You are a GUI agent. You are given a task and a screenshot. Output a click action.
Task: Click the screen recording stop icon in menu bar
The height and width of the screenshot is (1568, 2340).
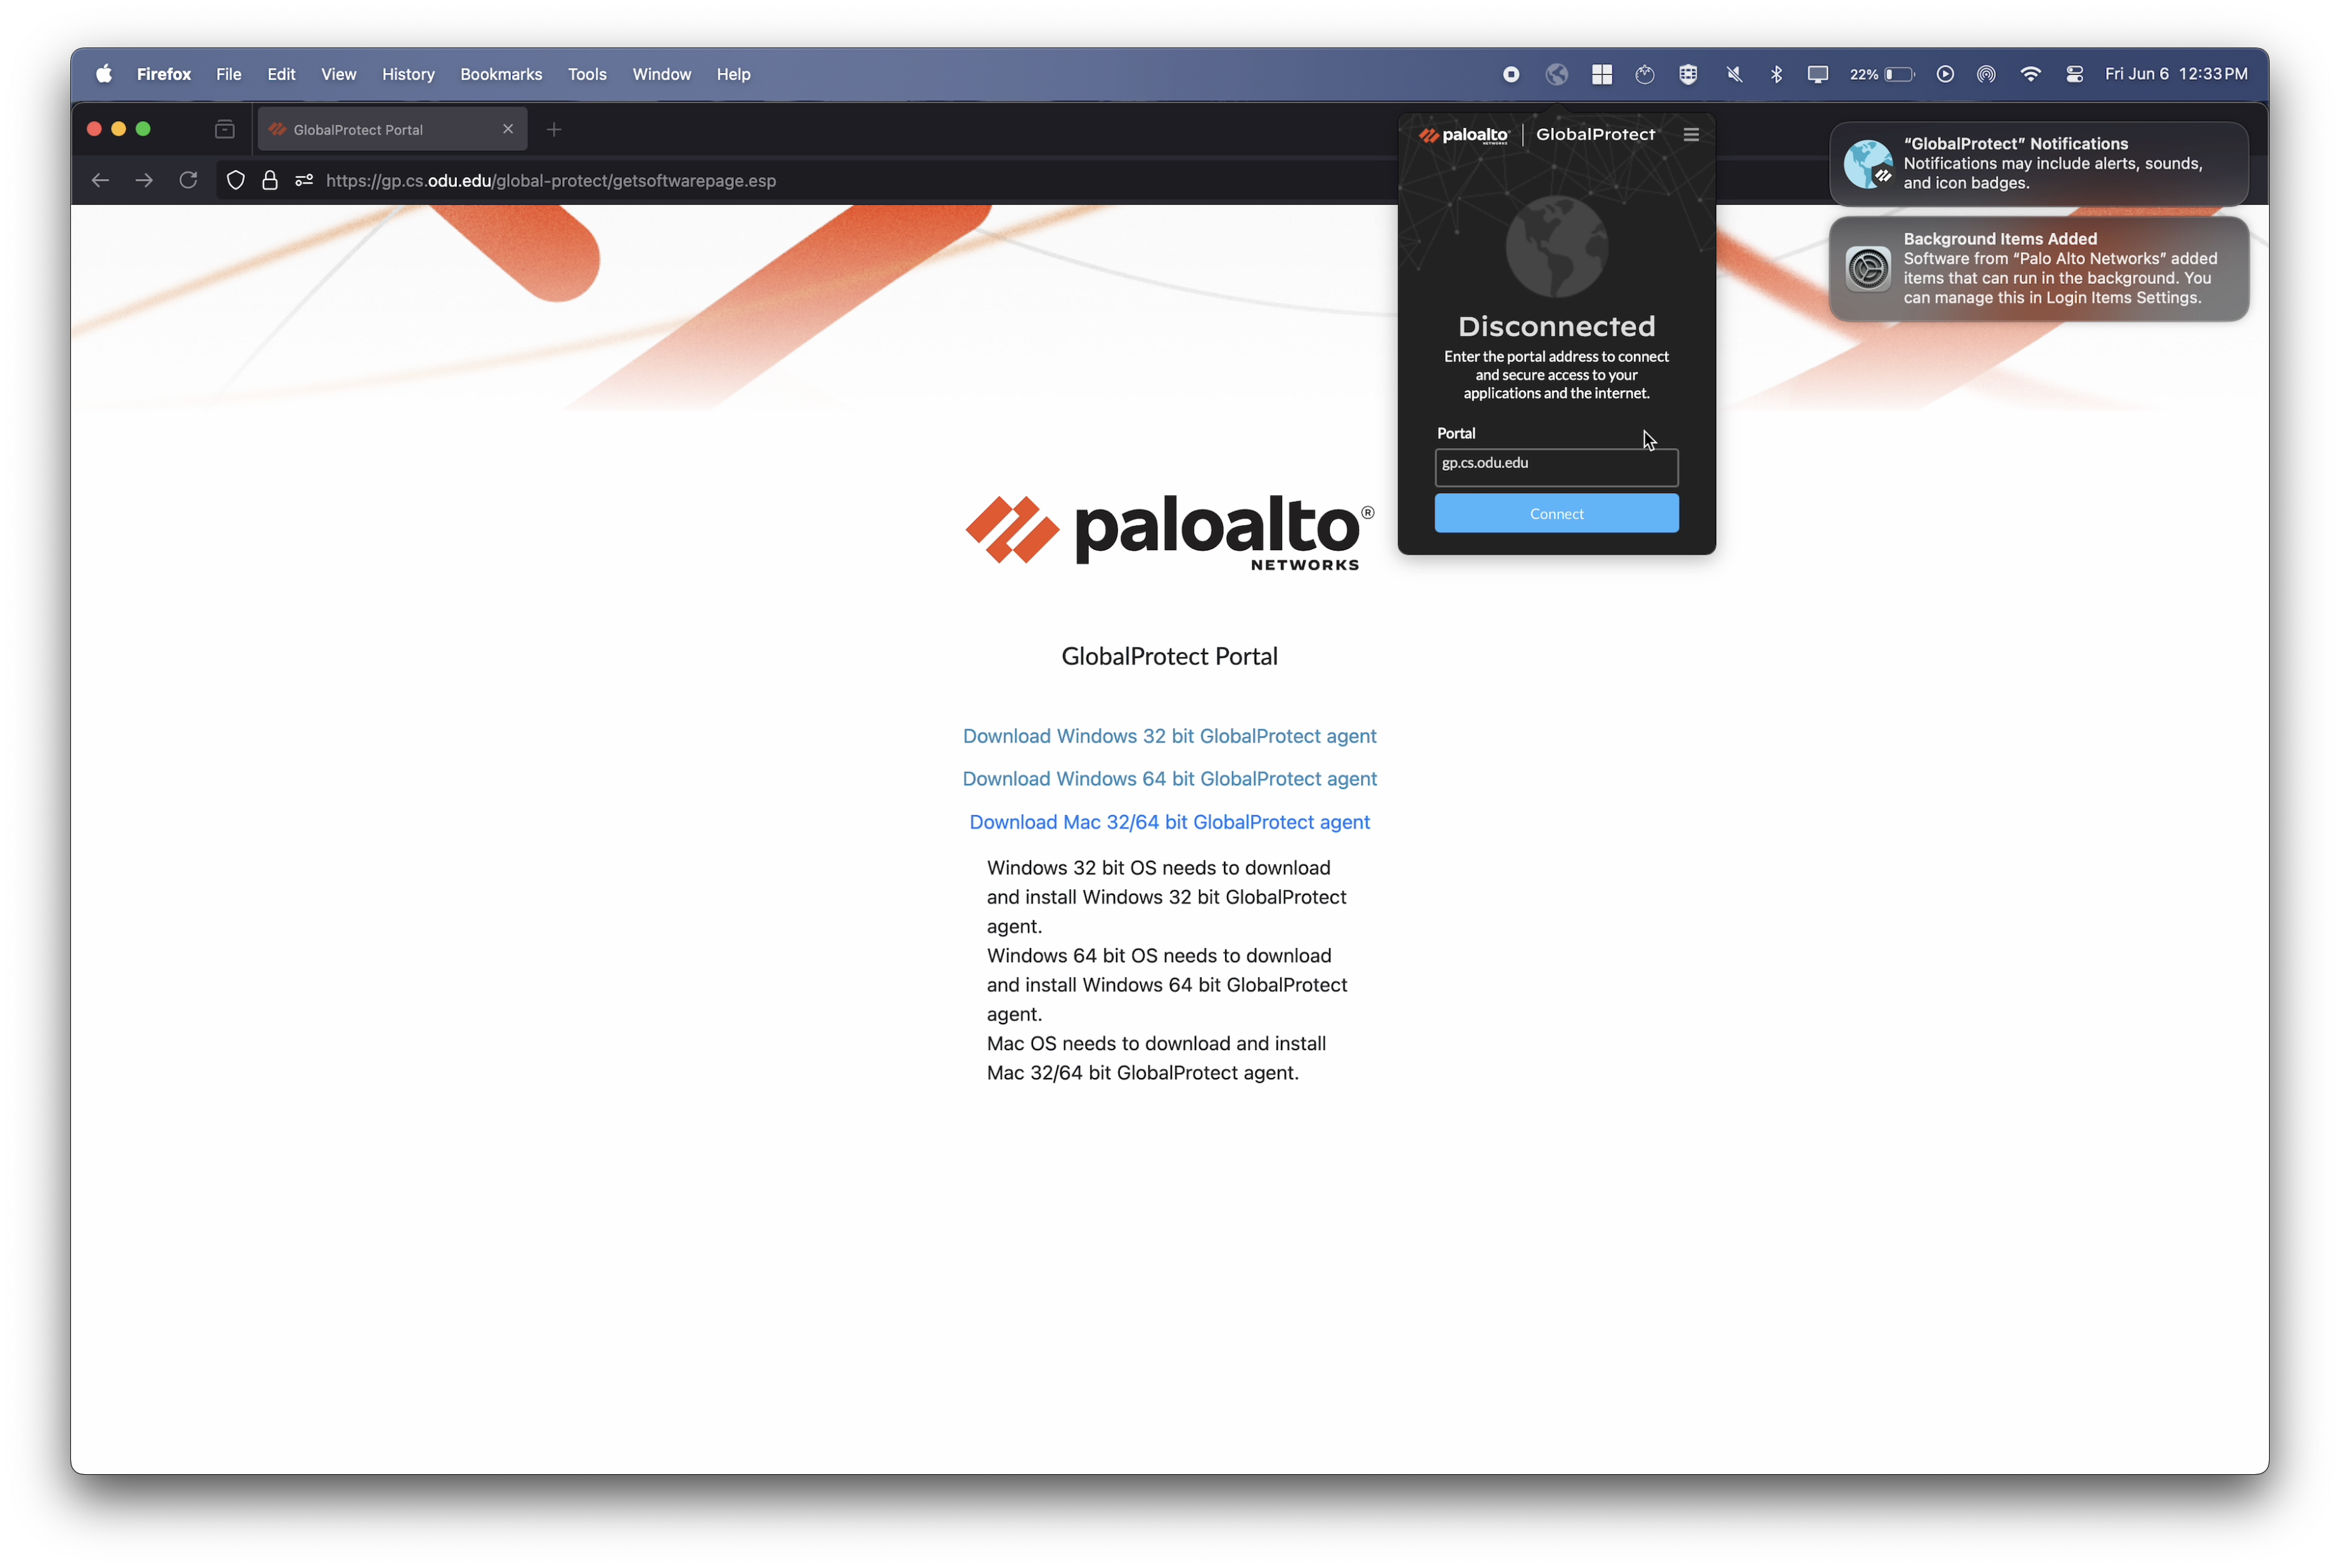pyautogui.click(x=1511, y=74)
